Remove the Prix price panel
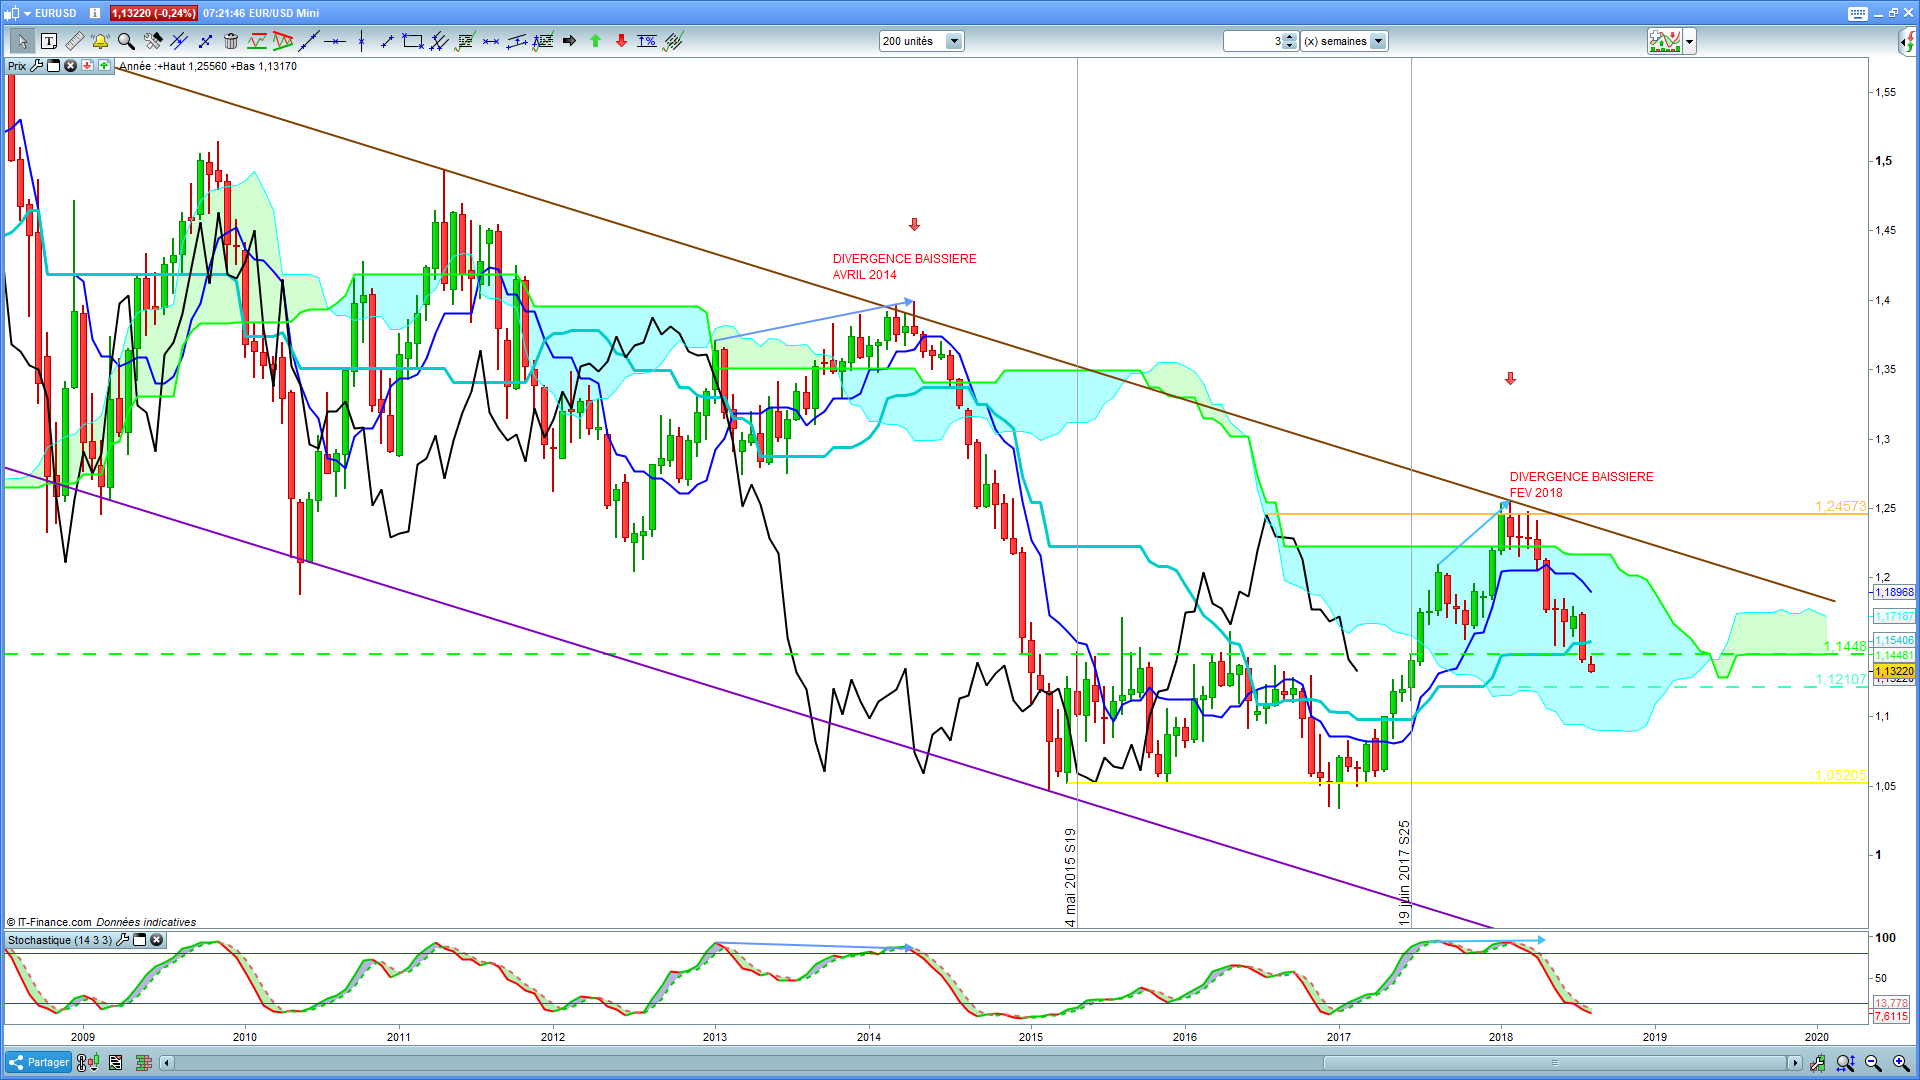The width and height of the screenshot is (1920, 1080). click(x=70, y=66)
